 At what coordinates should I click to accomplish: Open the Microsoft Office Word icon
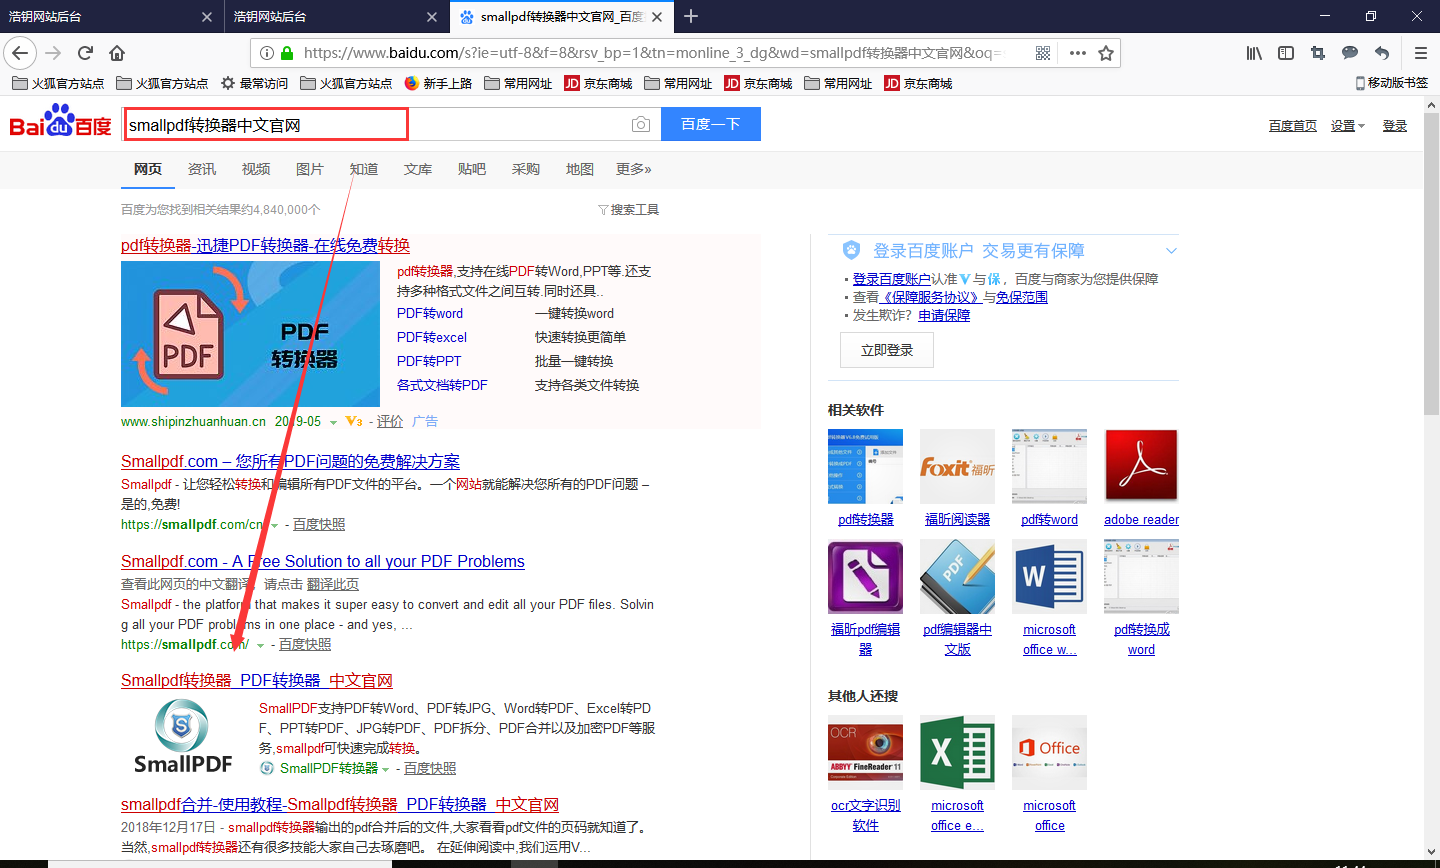click(x=1049, y=577)
